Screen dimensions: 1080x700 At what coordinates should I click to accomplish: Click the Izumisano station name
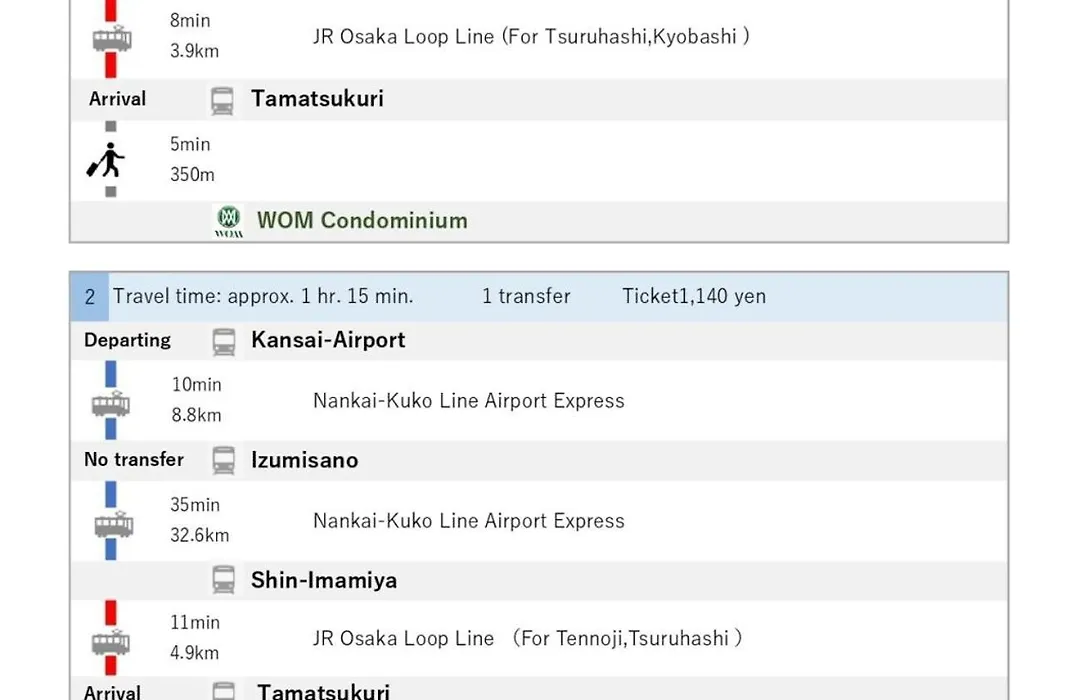(304, 460)
